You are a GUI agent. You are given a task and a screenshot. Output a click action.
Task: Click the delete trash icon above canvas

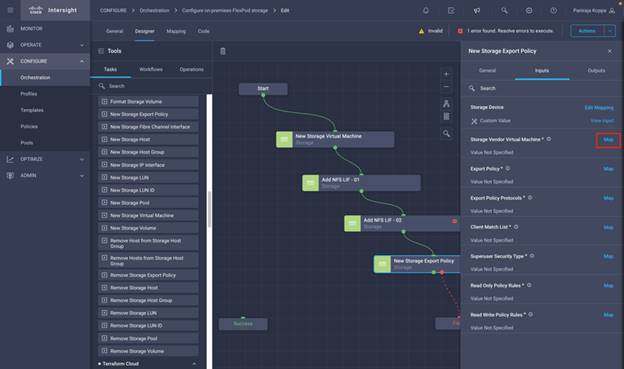(223, 51)
